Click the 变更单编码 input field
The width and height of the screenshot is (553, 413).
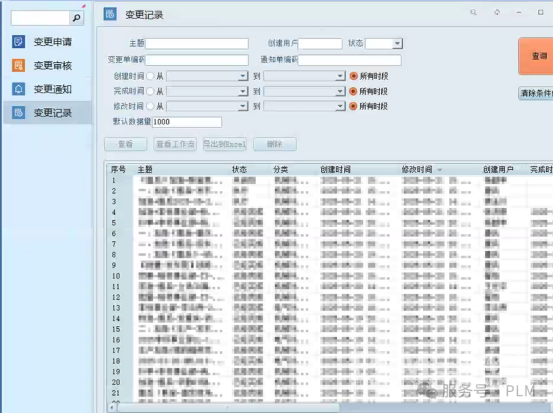[197, 60]
